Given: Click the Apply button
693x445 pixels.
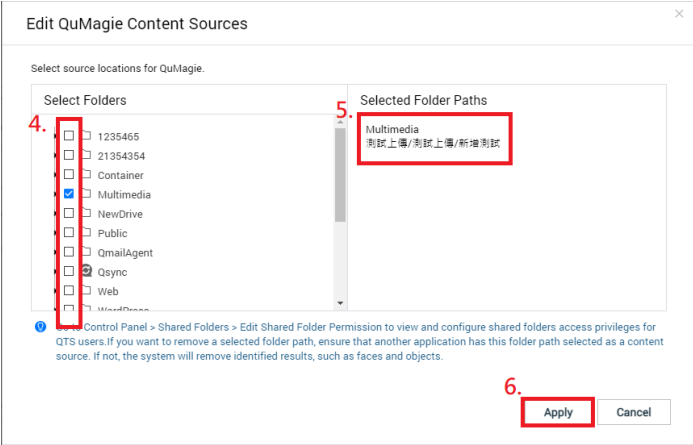Looking at the screenshot, I should coord(558,412).
